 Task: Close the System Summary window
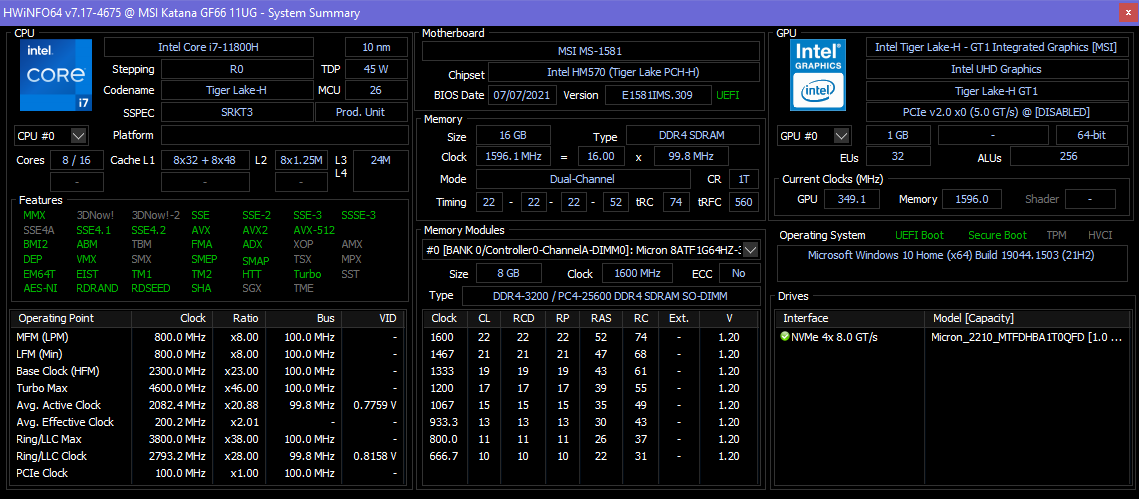point(1127,13)
